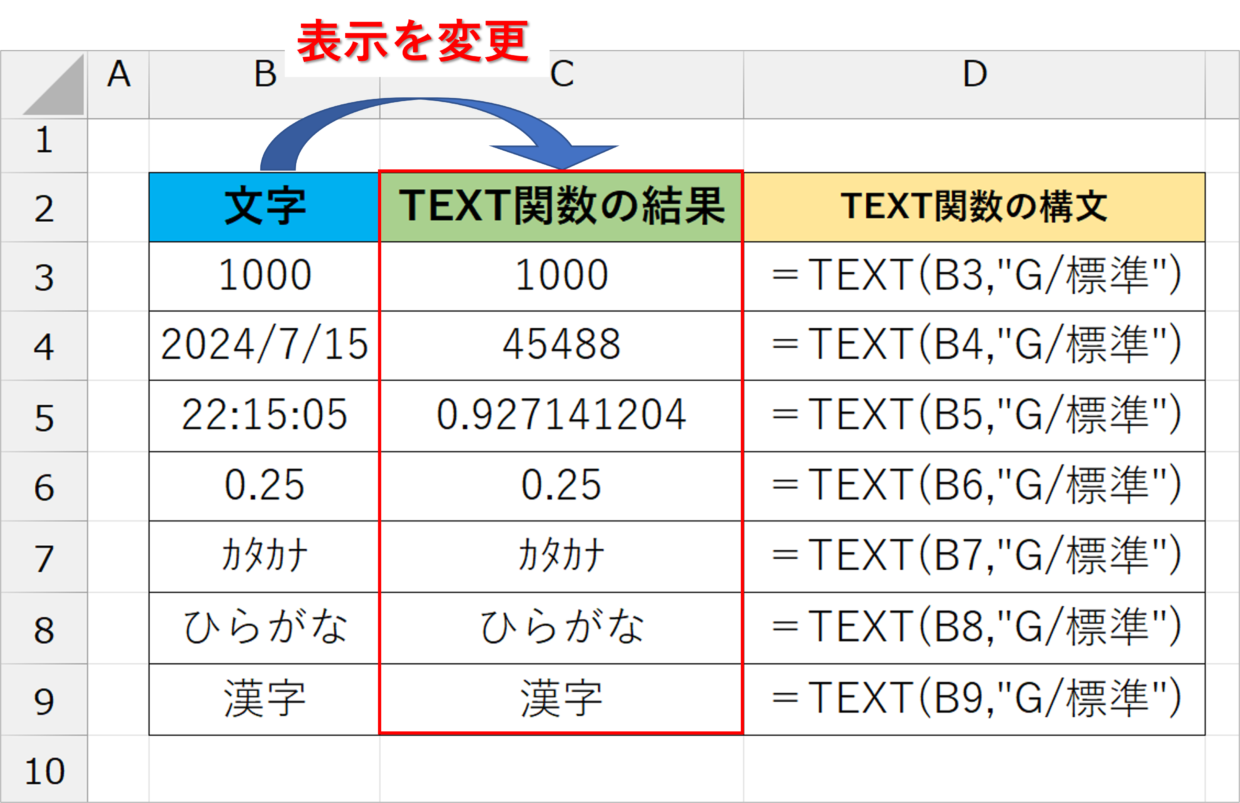Image resolution: width=1240 pixels, height=803 pixels.
Task: Click the blue 文字 header cell
Action: click(264, 207)
